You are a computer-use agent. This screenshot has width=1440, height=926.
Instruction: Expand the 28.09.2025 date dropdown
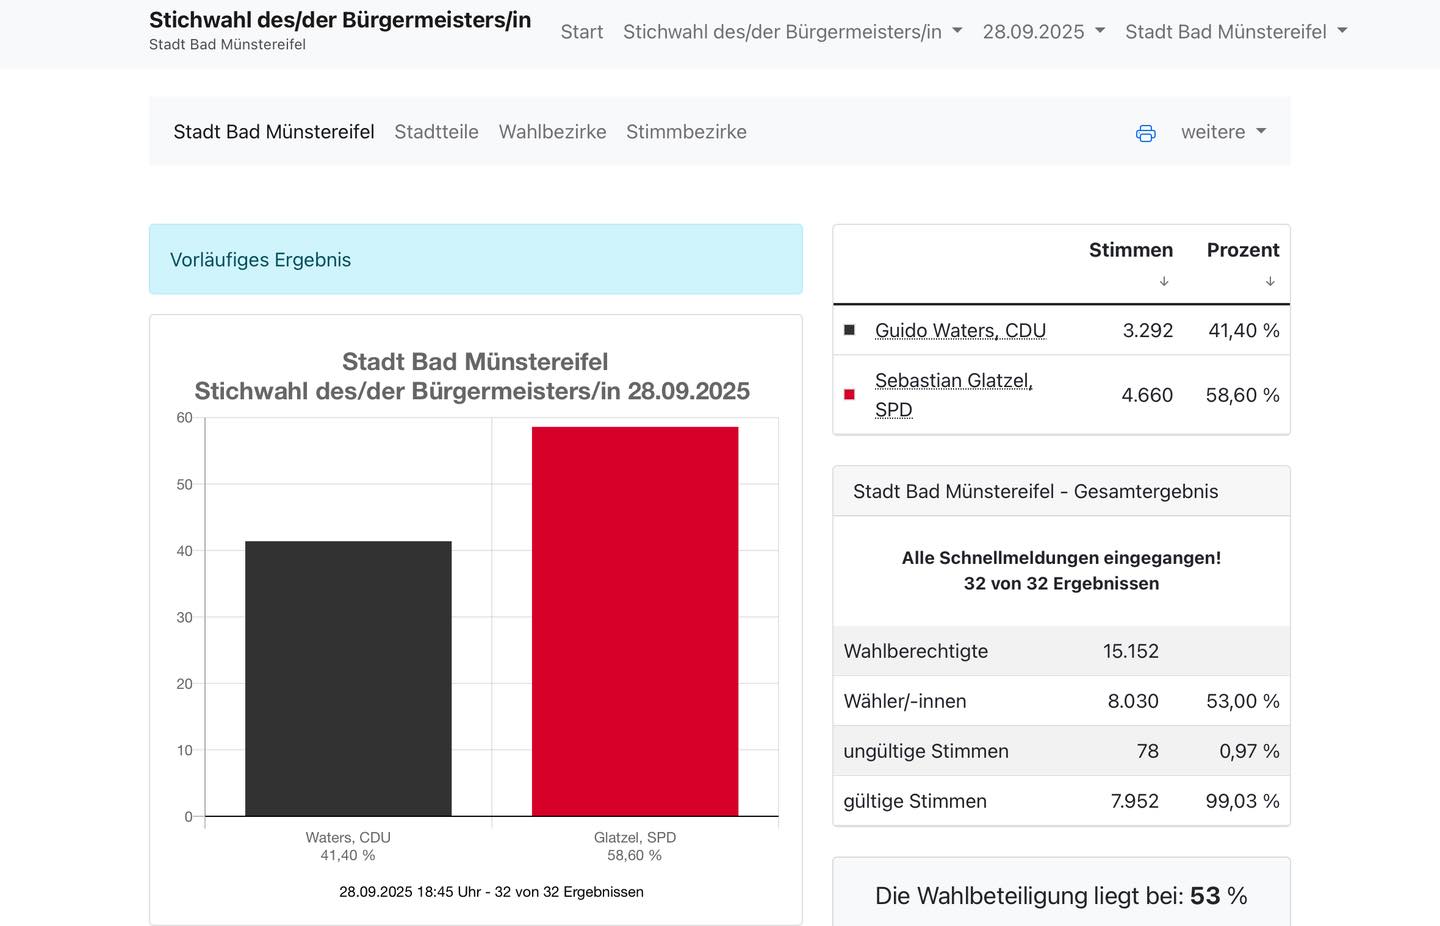(x=1043, y=32)
